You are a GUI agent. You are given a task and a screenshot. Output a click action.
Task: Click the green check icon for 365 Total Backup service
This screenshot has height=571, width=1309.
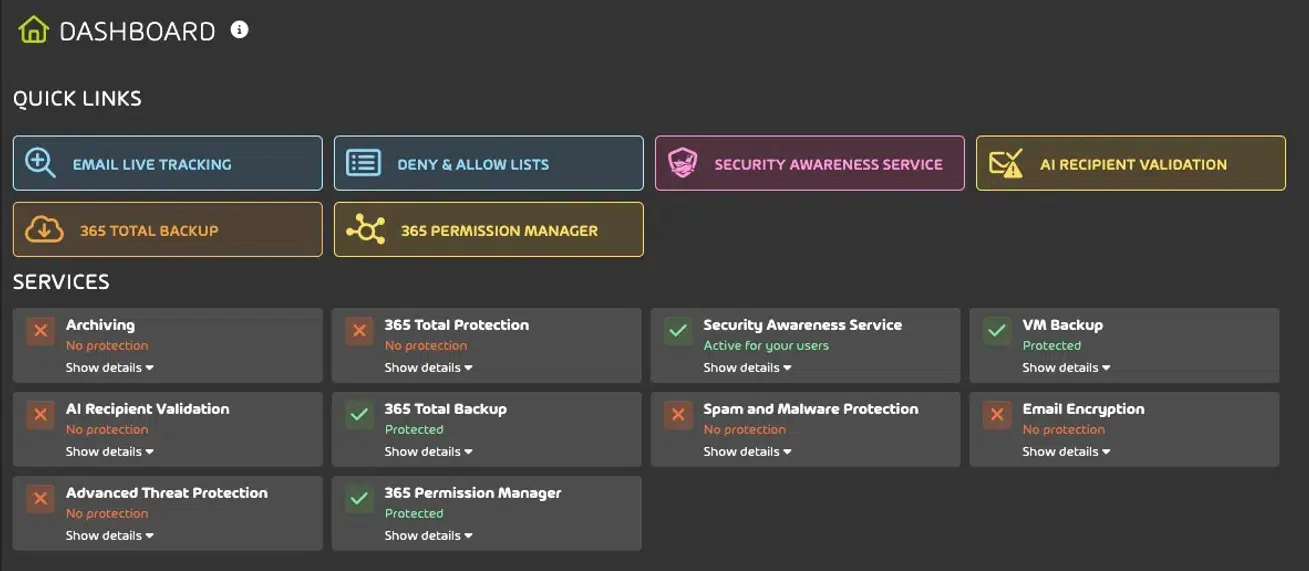pyautogui.click(x=359, y=415)
